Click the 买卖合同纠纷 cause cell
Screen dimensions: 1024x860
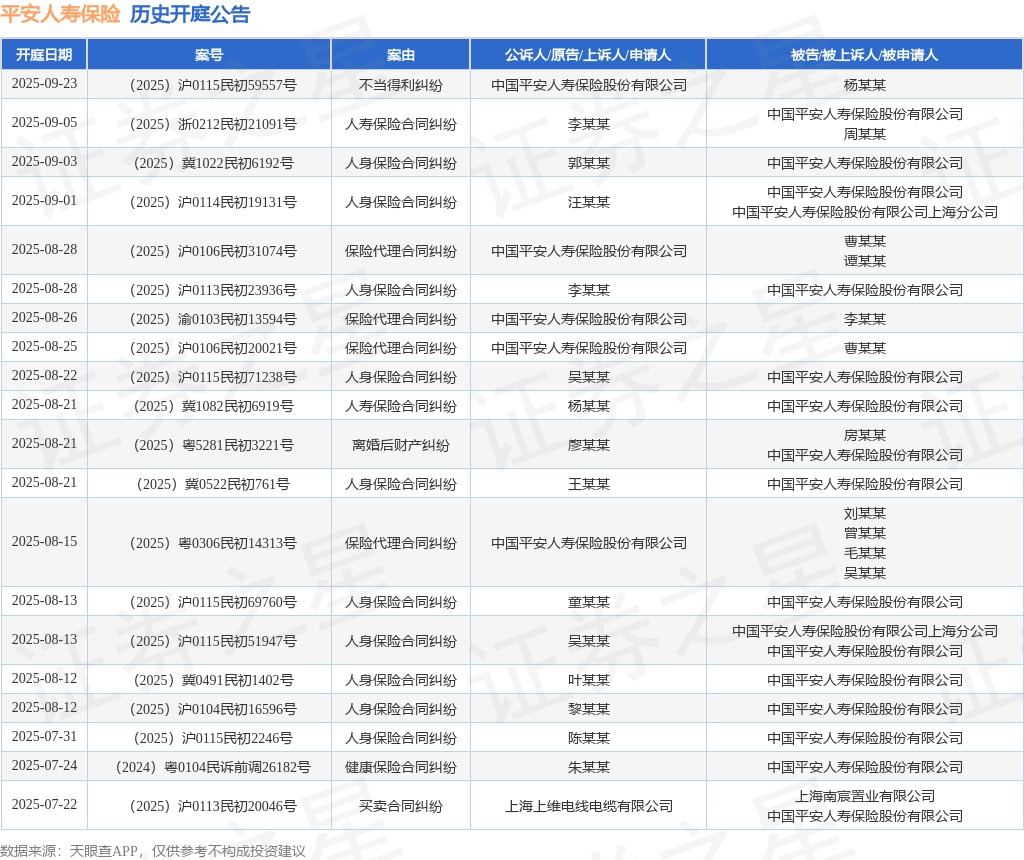click(x=400, y=806)
